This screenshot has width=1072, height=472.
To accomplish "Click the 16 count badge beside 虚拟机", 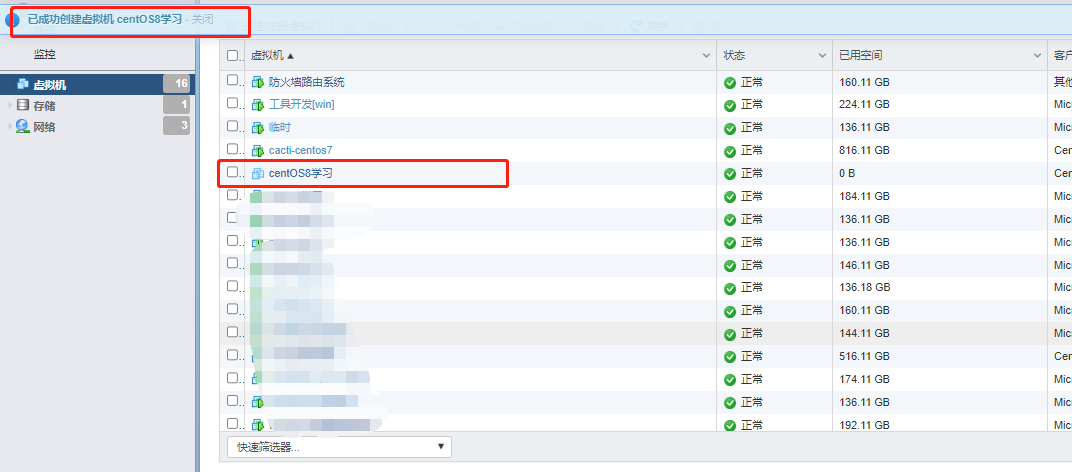I will [176, 84].
